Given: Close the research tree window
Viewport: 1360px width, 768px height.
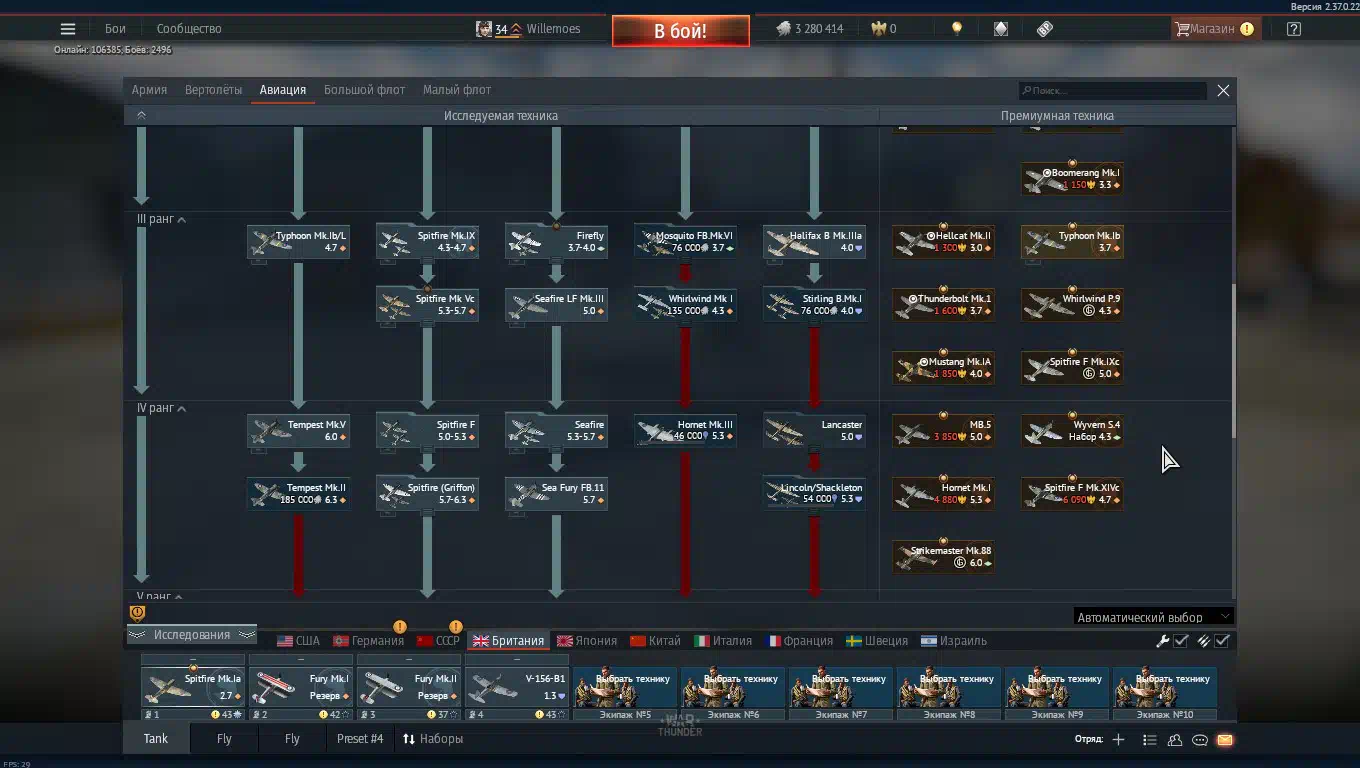Looking at the screenshot, I should pos(1223,90).
